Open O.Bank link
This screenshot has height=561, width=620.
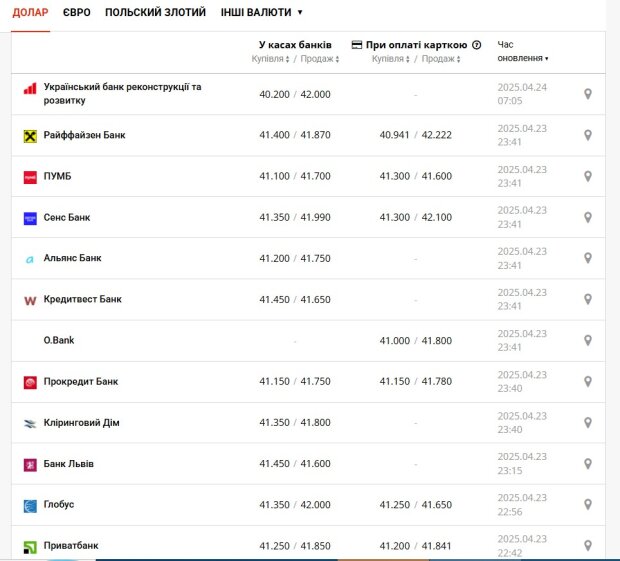pyautogui.click(x=59, y=340)
